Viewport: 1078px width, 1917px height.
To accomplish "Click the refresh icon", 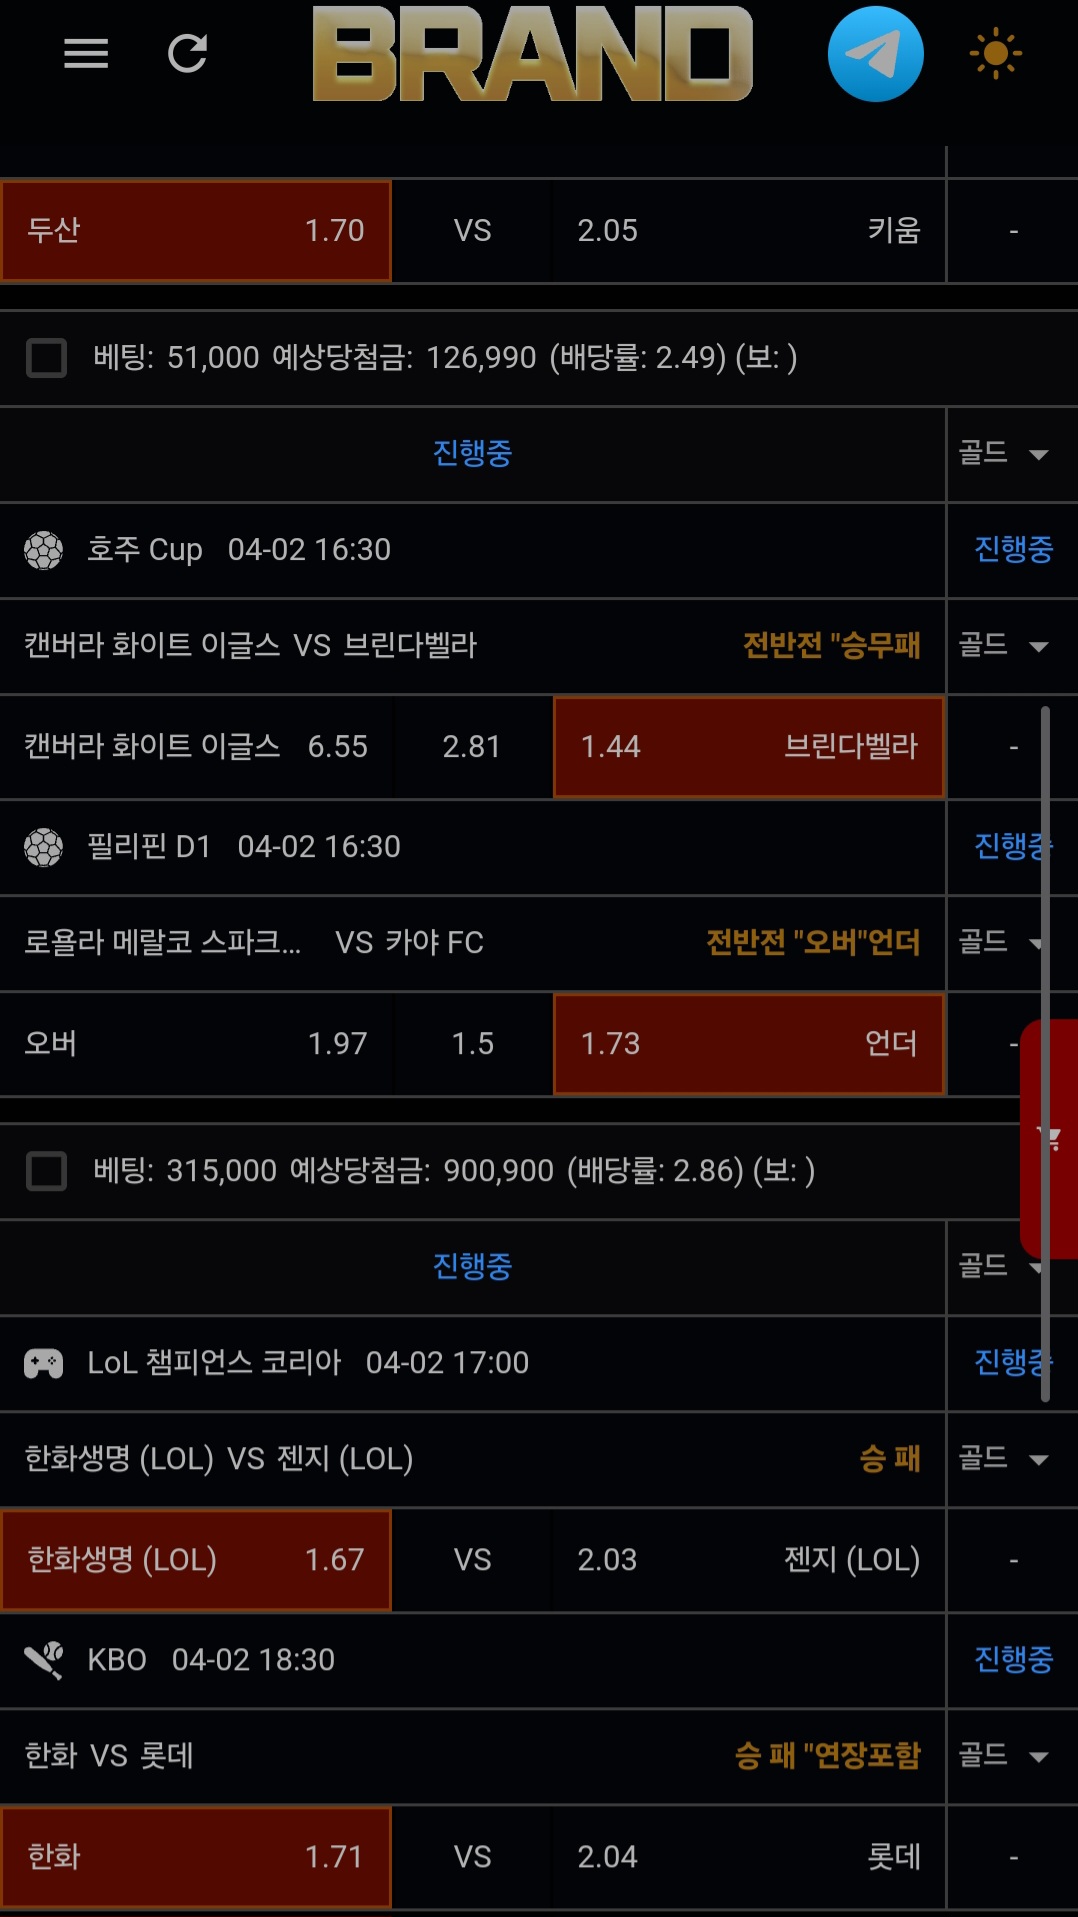I will point(187,54).
